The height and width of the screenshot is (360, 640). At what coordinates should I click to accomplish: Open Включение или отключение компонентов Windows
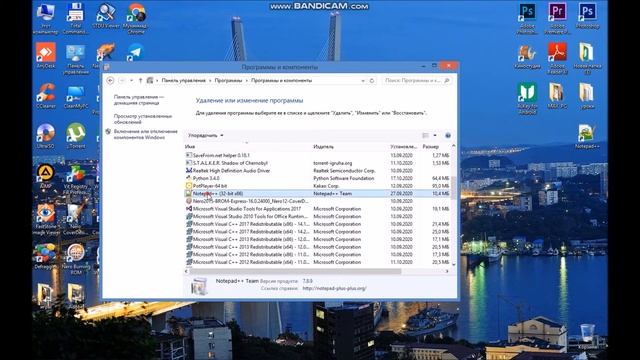point(145,134)
